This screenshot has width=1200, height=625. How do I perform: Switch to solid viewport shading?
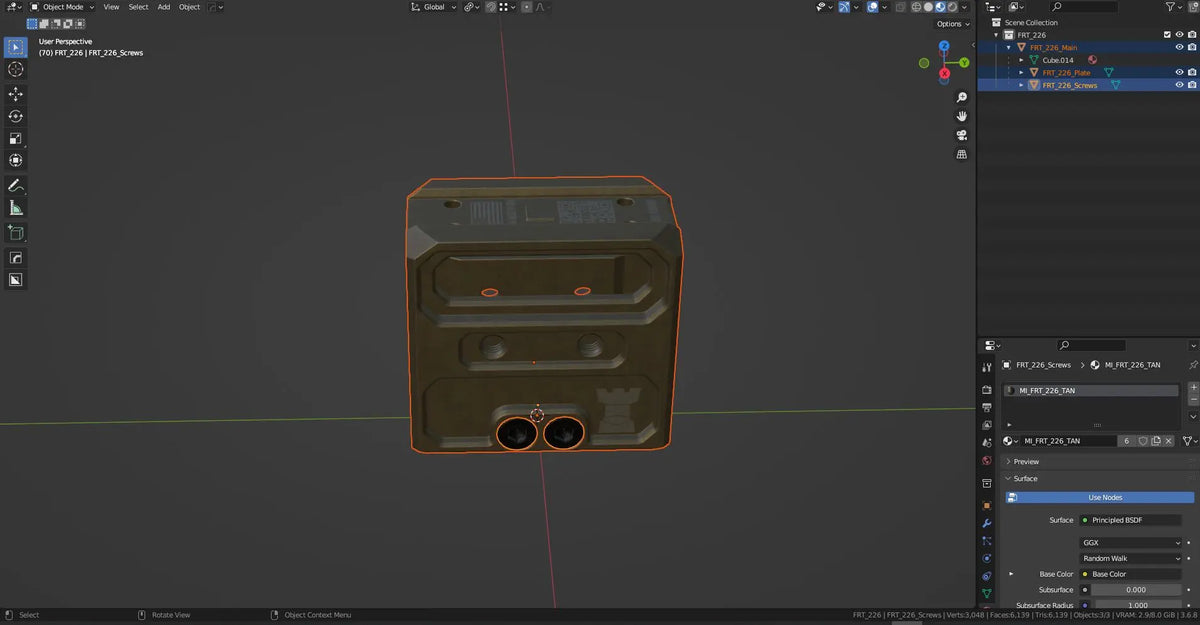[926, 7]
